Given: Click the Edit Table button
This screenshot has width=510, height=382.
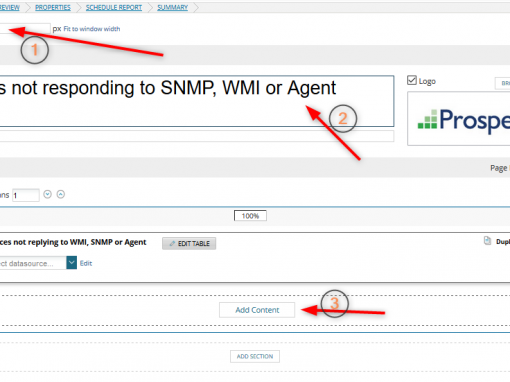Looking at the screenshot, I should tap(189, 243).
